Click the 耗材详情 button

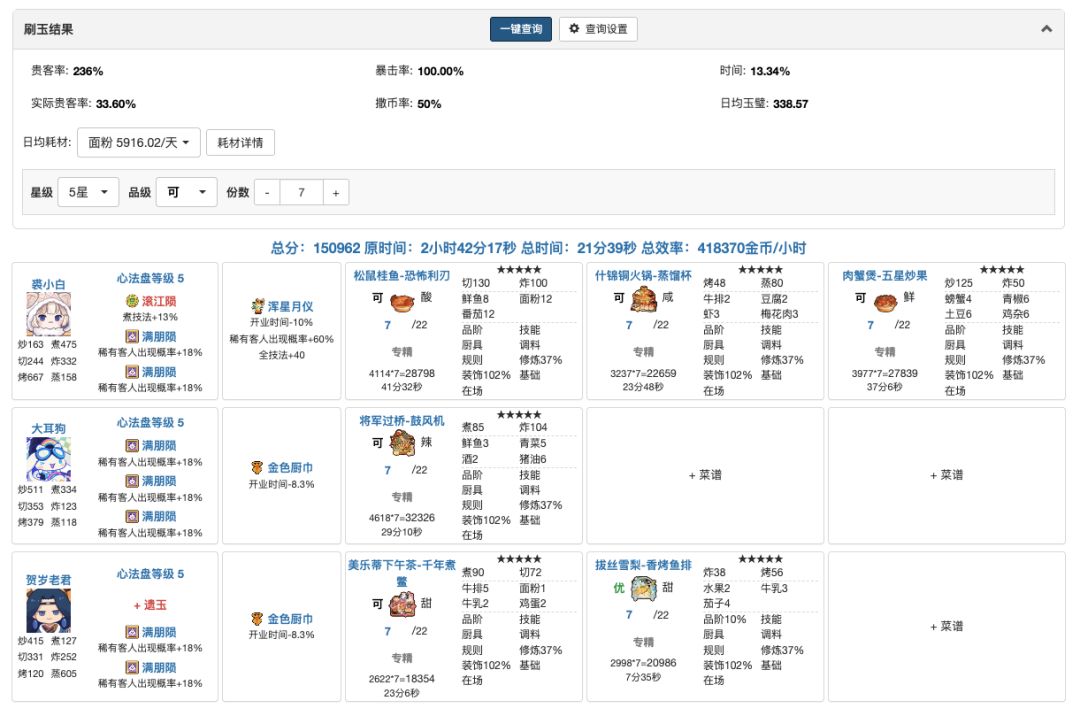tap(240, 143)
